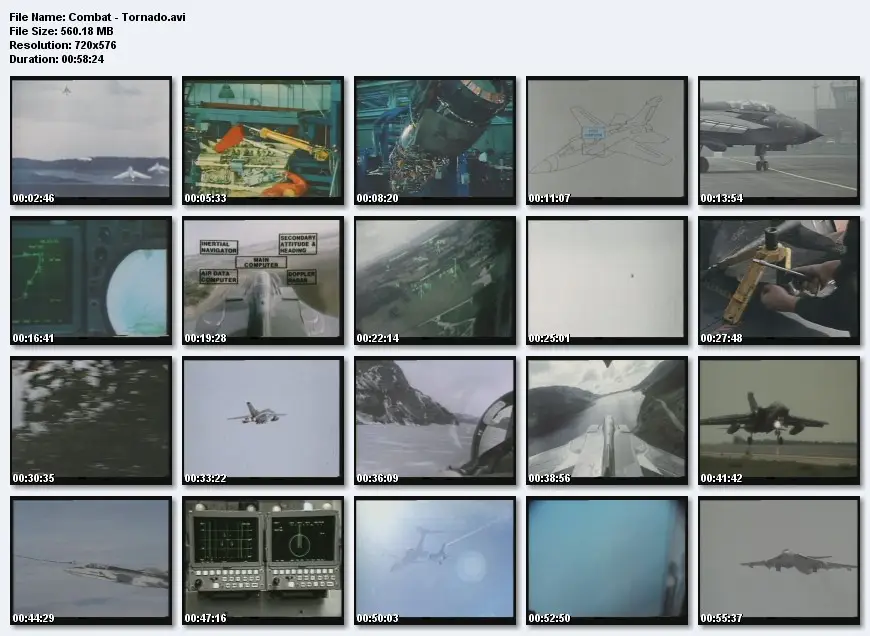This screenshot has height=636, width=870.
Task: Select the refueling frame at 00:44:29
Action: click(x=91, y=560)
